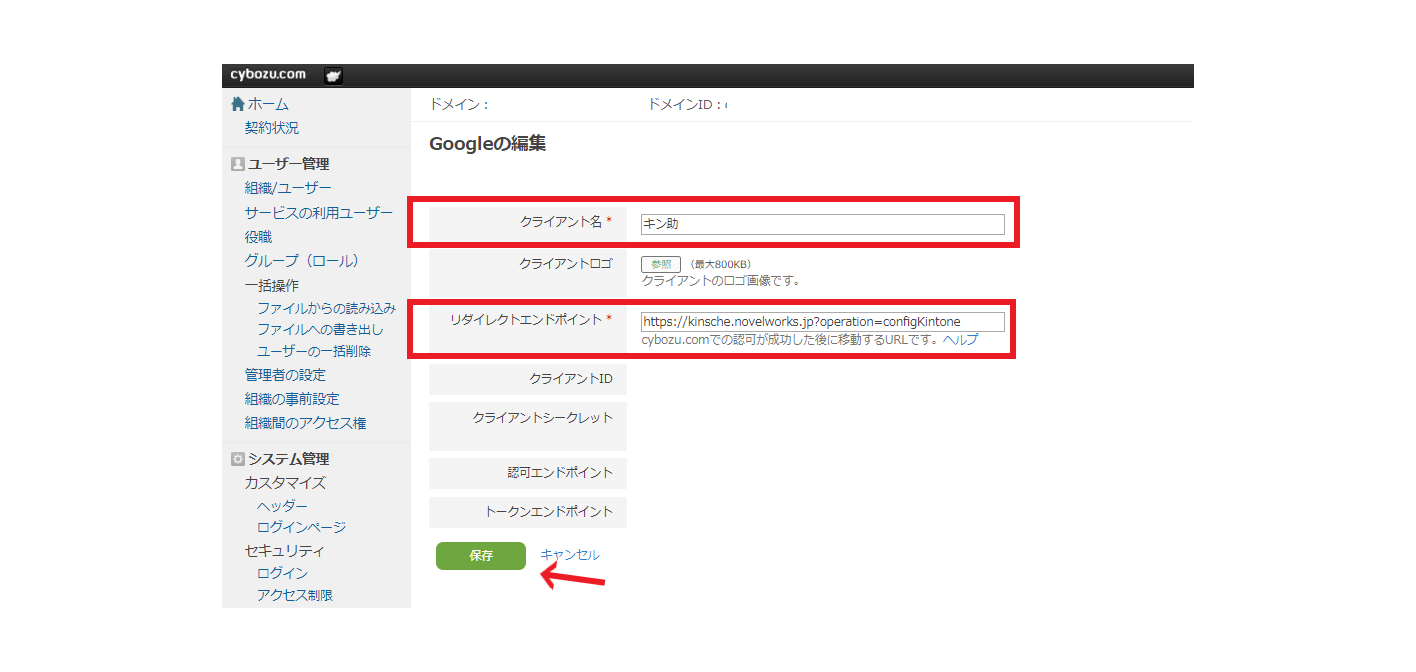Open アクセス制限 settings

(x=295, y=595)
